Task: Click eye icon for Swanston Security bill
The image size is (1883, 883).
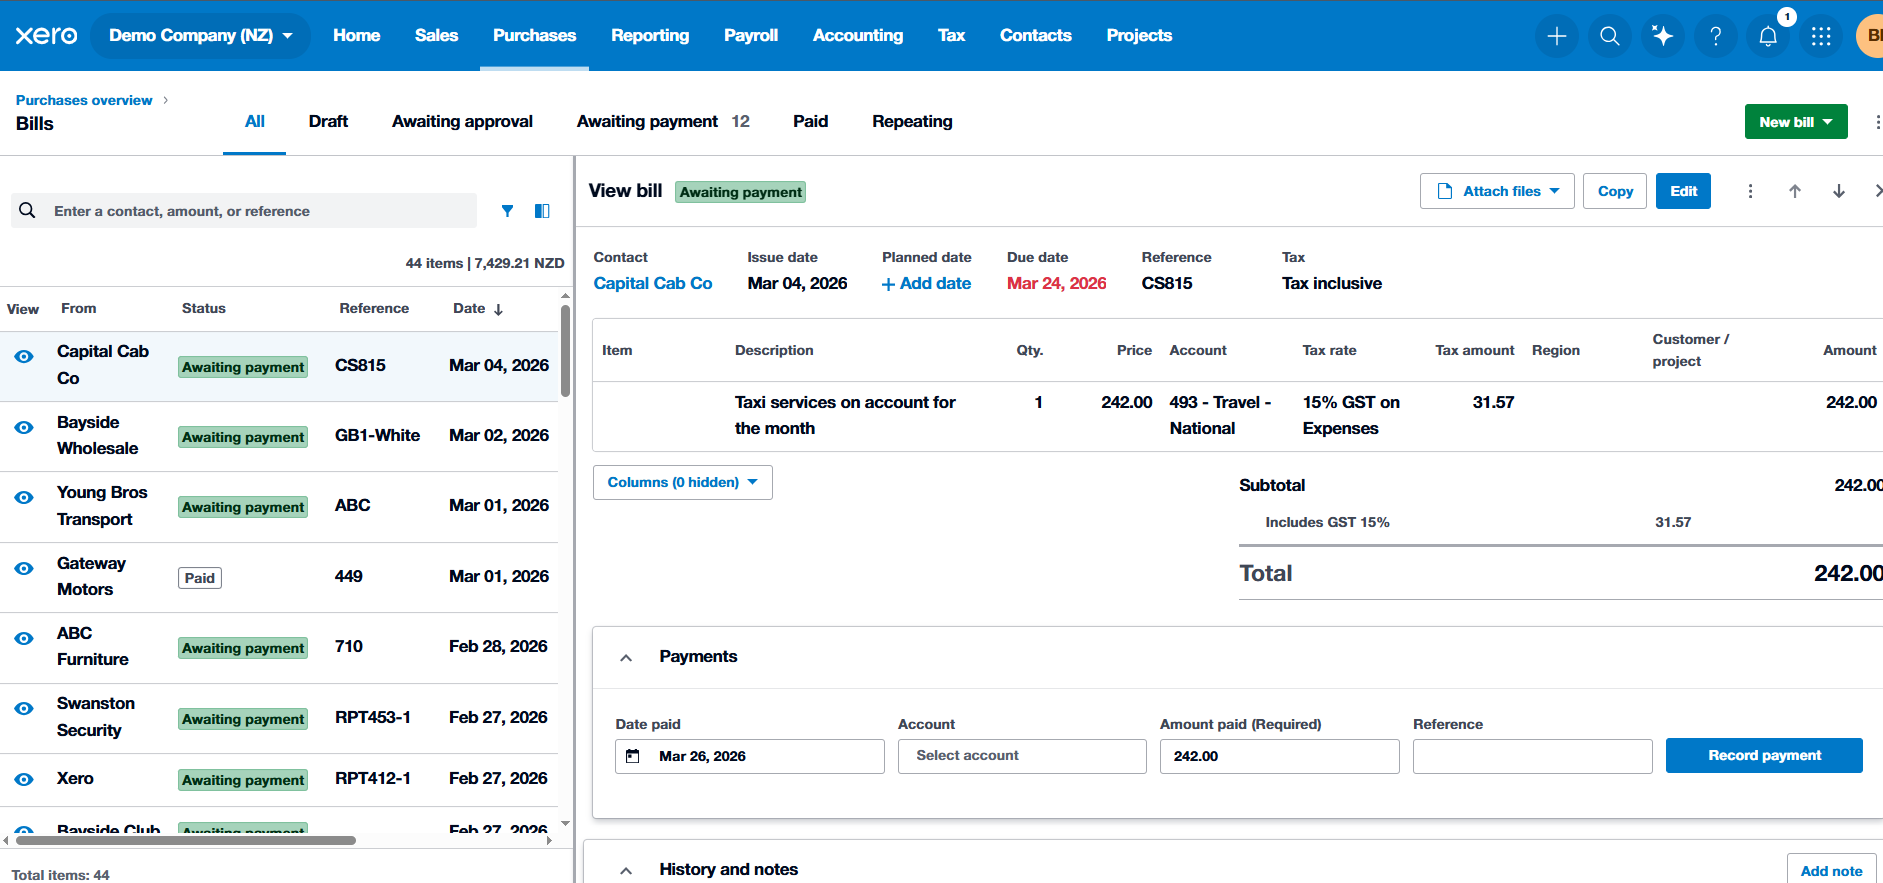Action: pyautogui.click(x=24, y=709)
